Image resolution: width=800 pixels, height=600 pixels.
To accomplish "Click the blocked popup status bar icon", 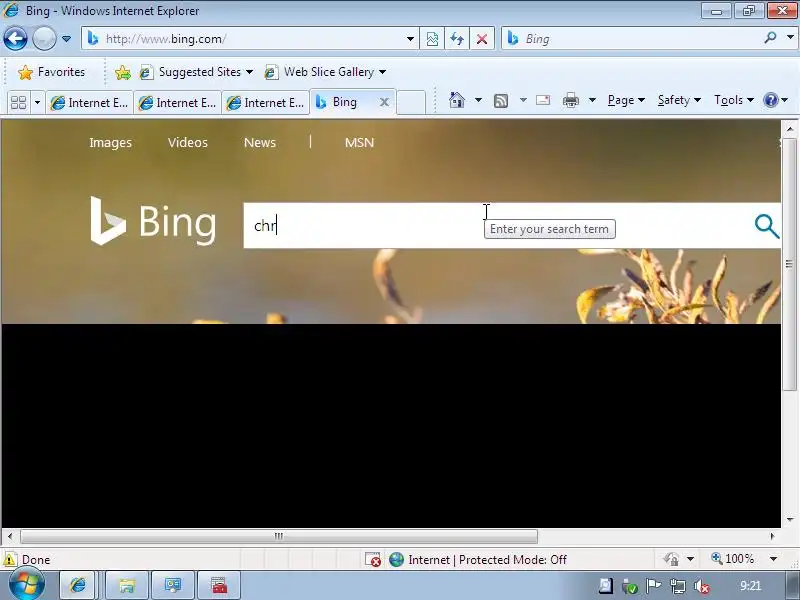I will (373, 560).
